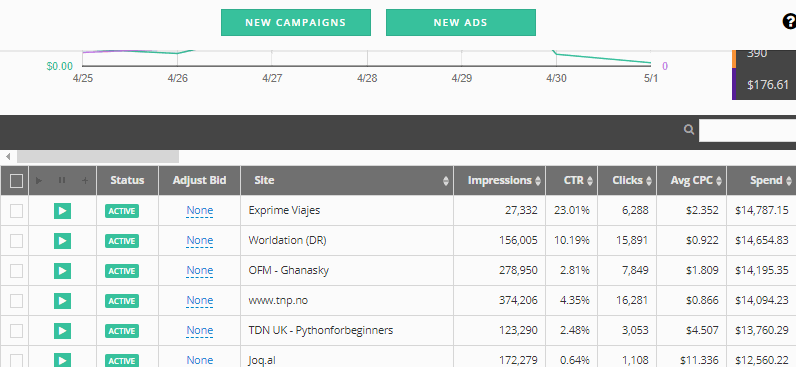Check the box for OFM - Ghanasky row

point(16,271)
